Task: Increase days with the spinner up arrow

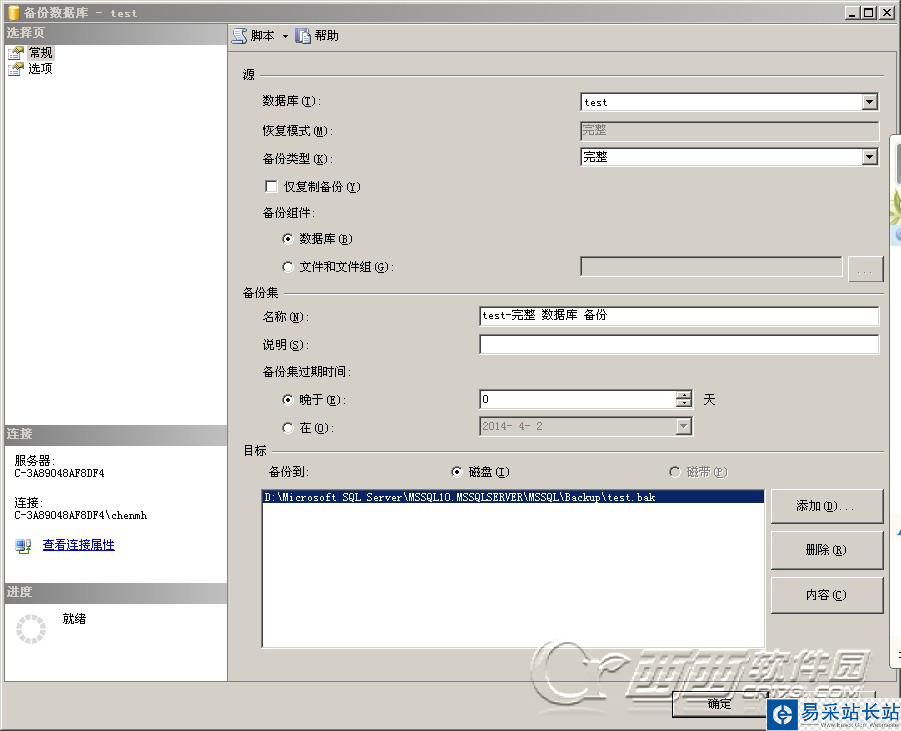Action: (684, 395)
